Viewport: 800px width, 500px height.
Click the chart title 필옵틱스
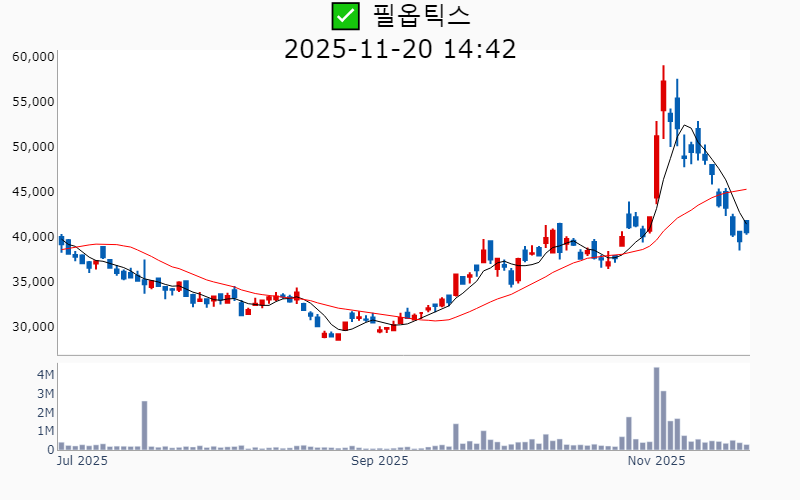pos(421,16)
